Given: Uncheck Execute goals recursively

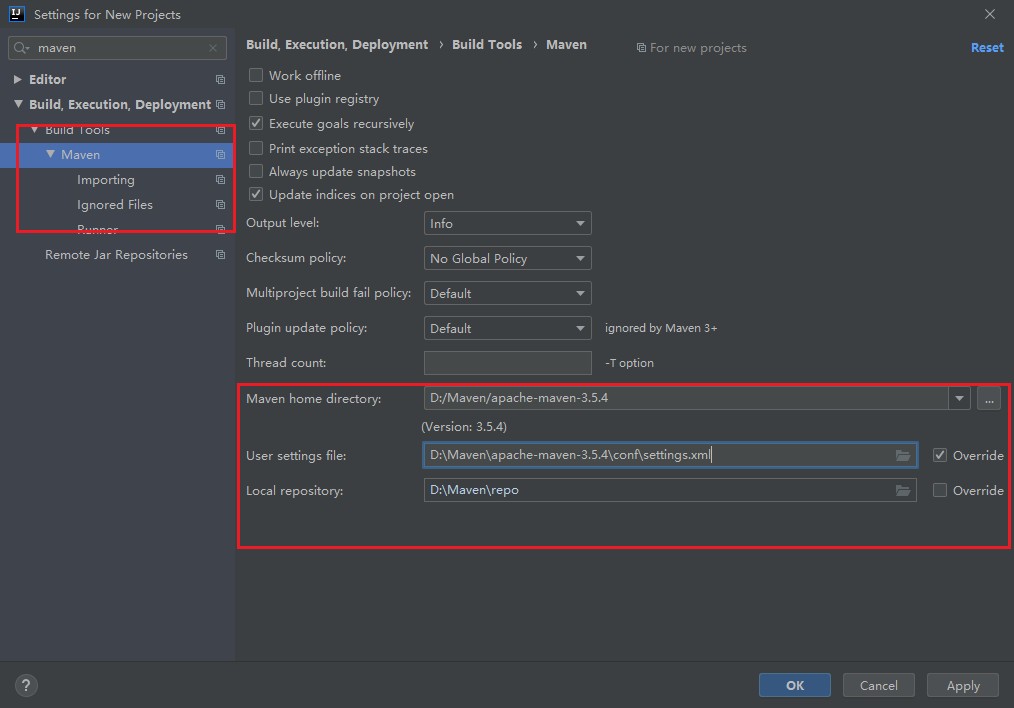Looking at the screenshot, I should coord(256,123).
